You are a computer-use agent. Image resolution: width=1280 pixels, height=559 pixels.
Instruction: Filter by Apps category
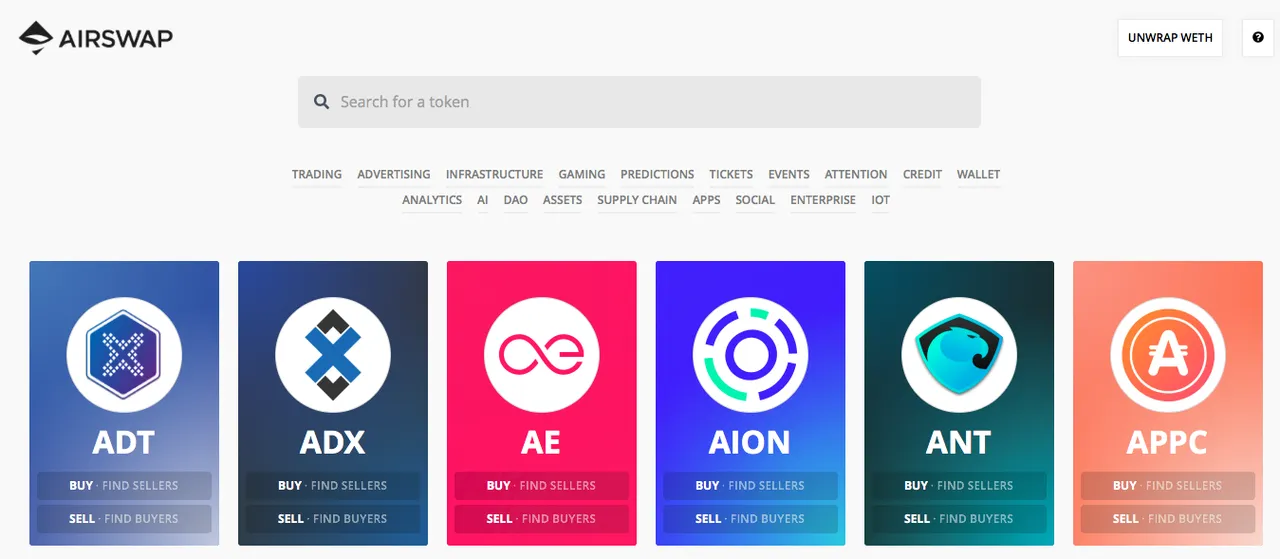tap(706, 200)
